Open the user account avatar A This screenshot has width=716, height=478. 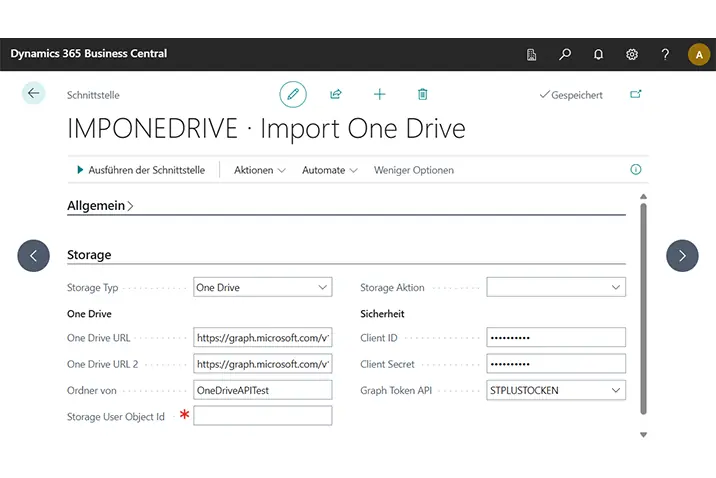(x=699, y=55)
